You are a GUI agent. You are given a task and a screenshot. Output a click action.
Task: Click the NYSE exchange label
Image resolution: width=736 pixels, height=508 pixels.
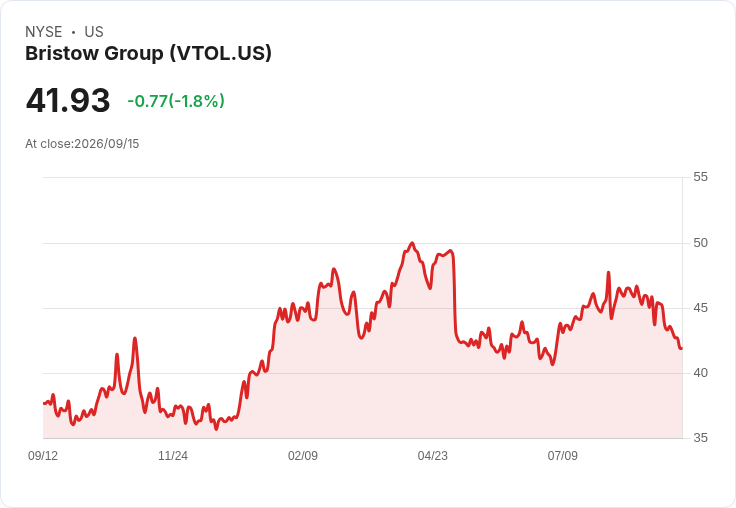(x=44, y=32)
